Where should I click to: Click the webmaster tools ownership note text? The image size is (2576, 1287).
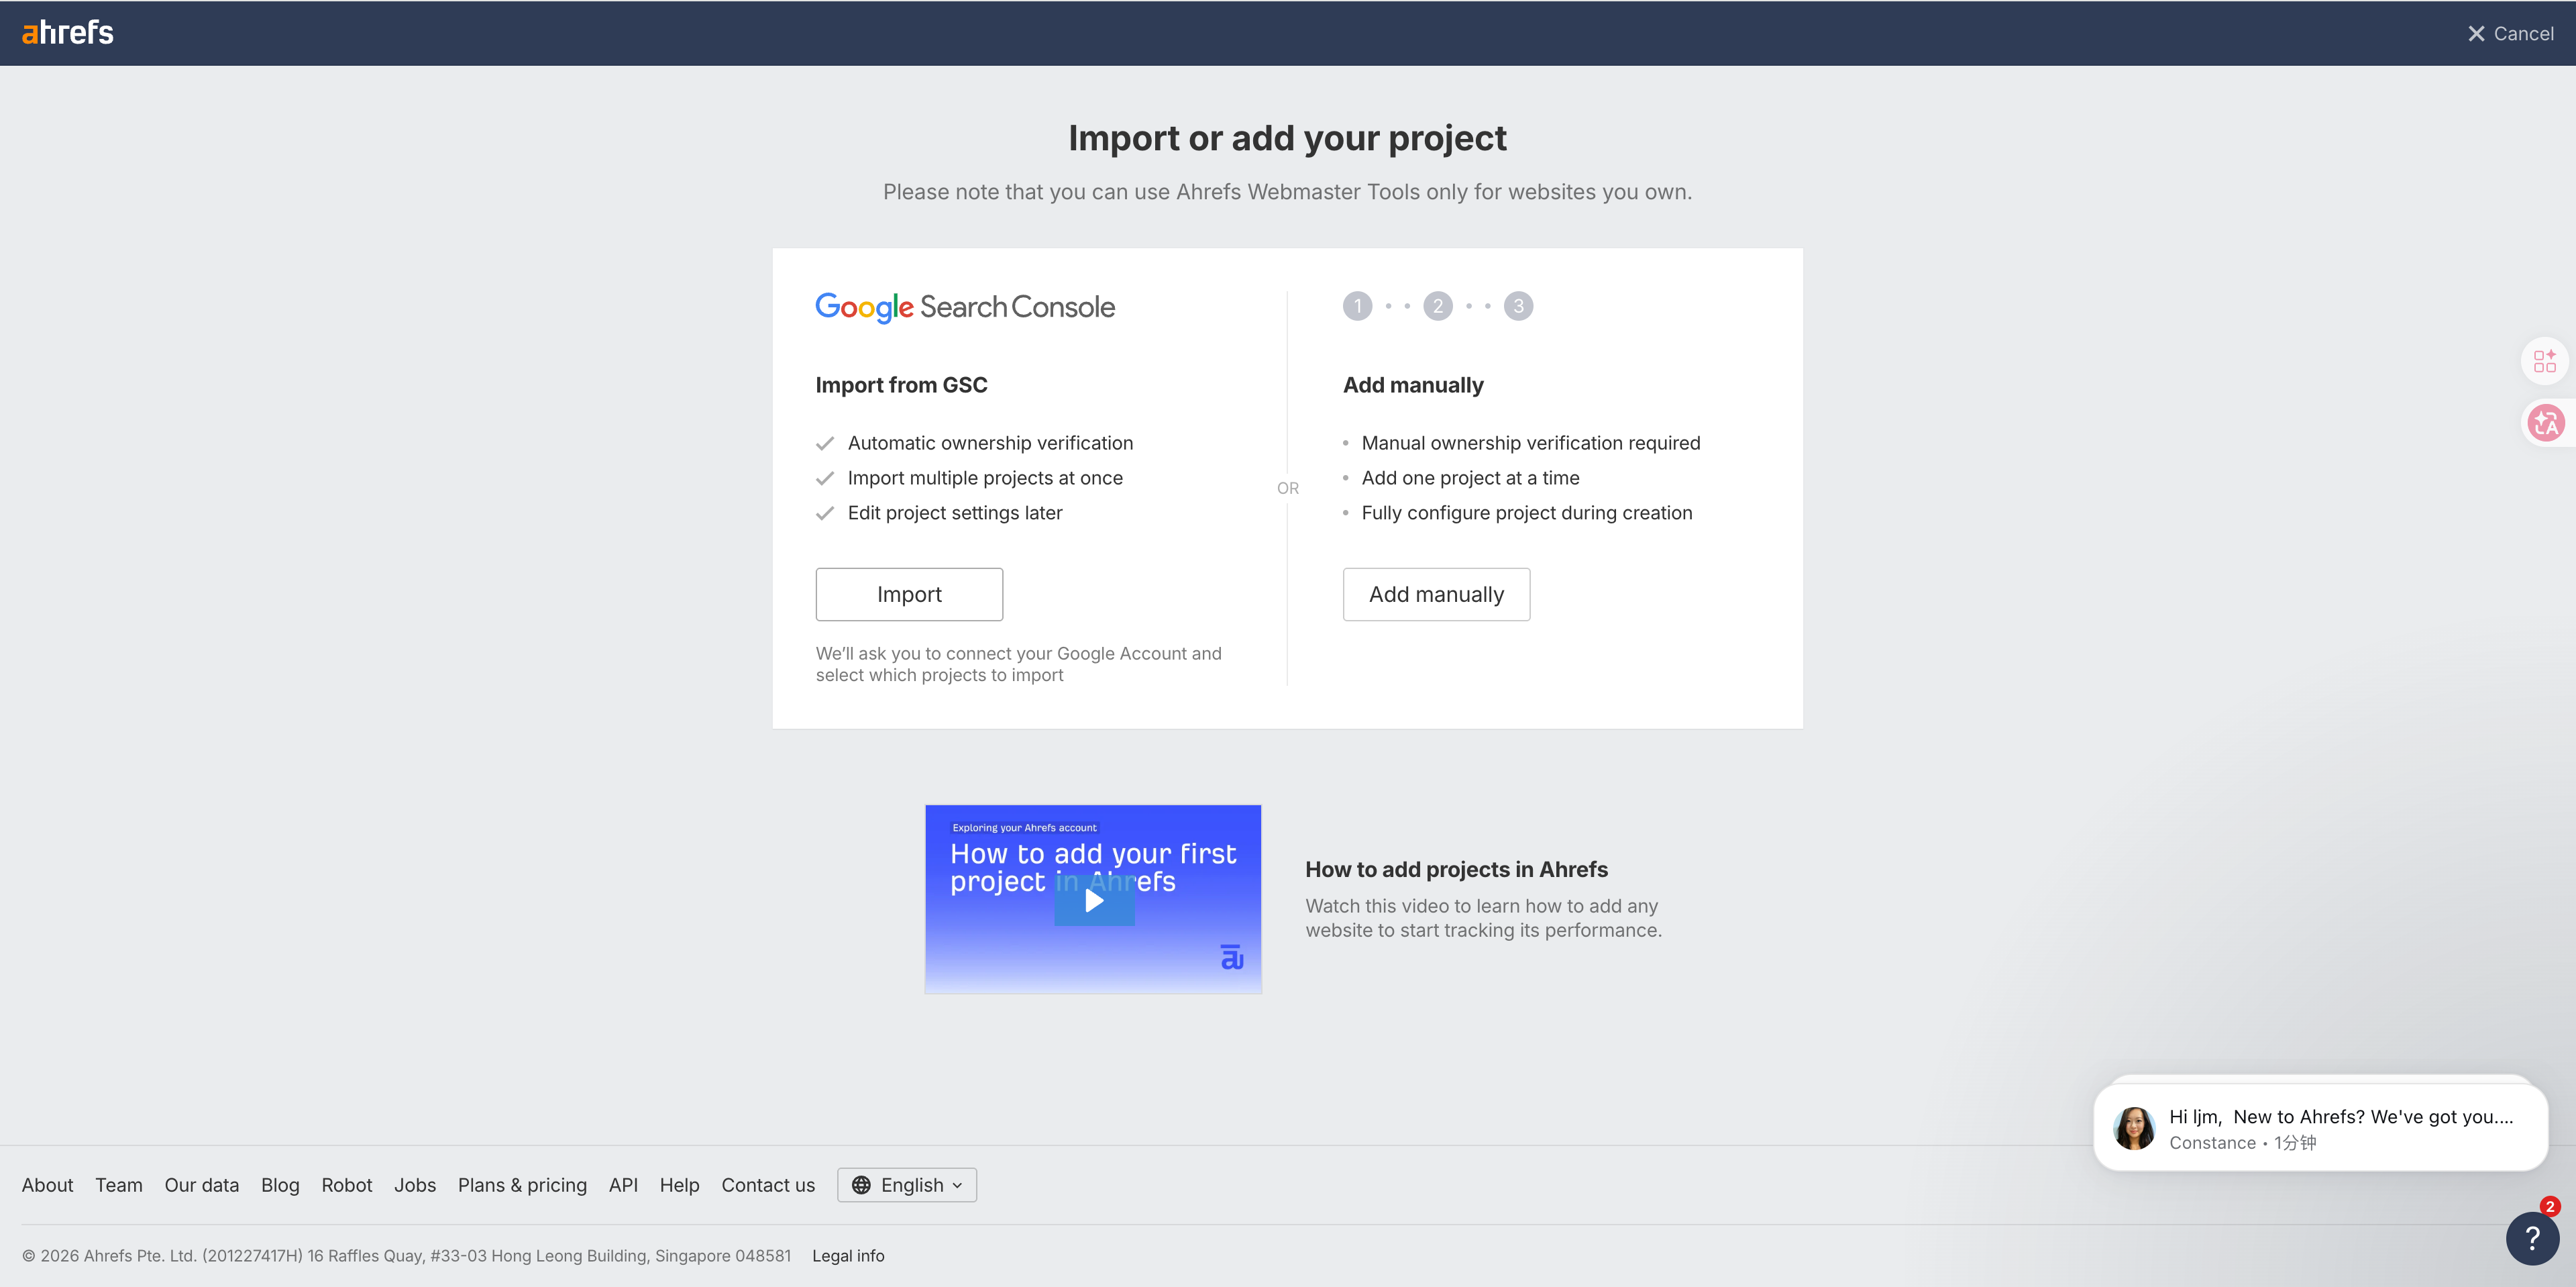point(1287,192)
